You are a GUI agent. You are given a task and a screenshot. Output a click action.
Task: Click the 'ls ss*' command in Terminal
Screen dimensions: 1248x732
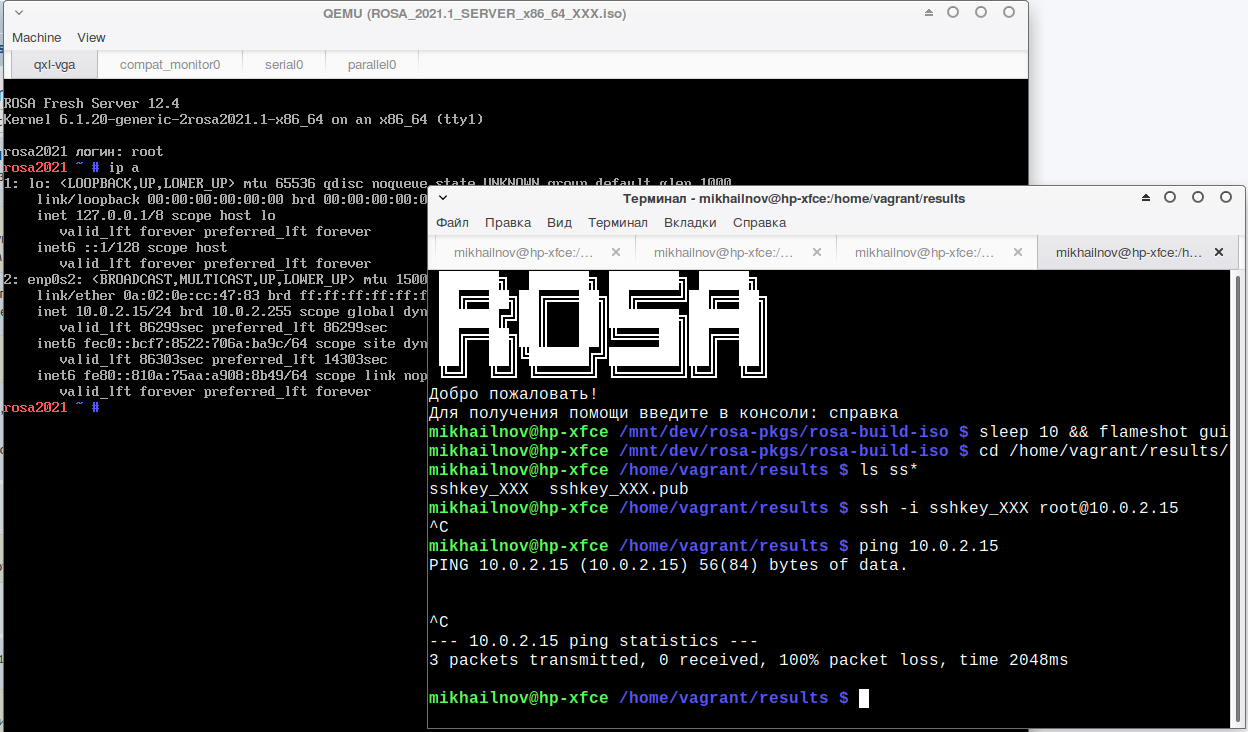[889, 470]
